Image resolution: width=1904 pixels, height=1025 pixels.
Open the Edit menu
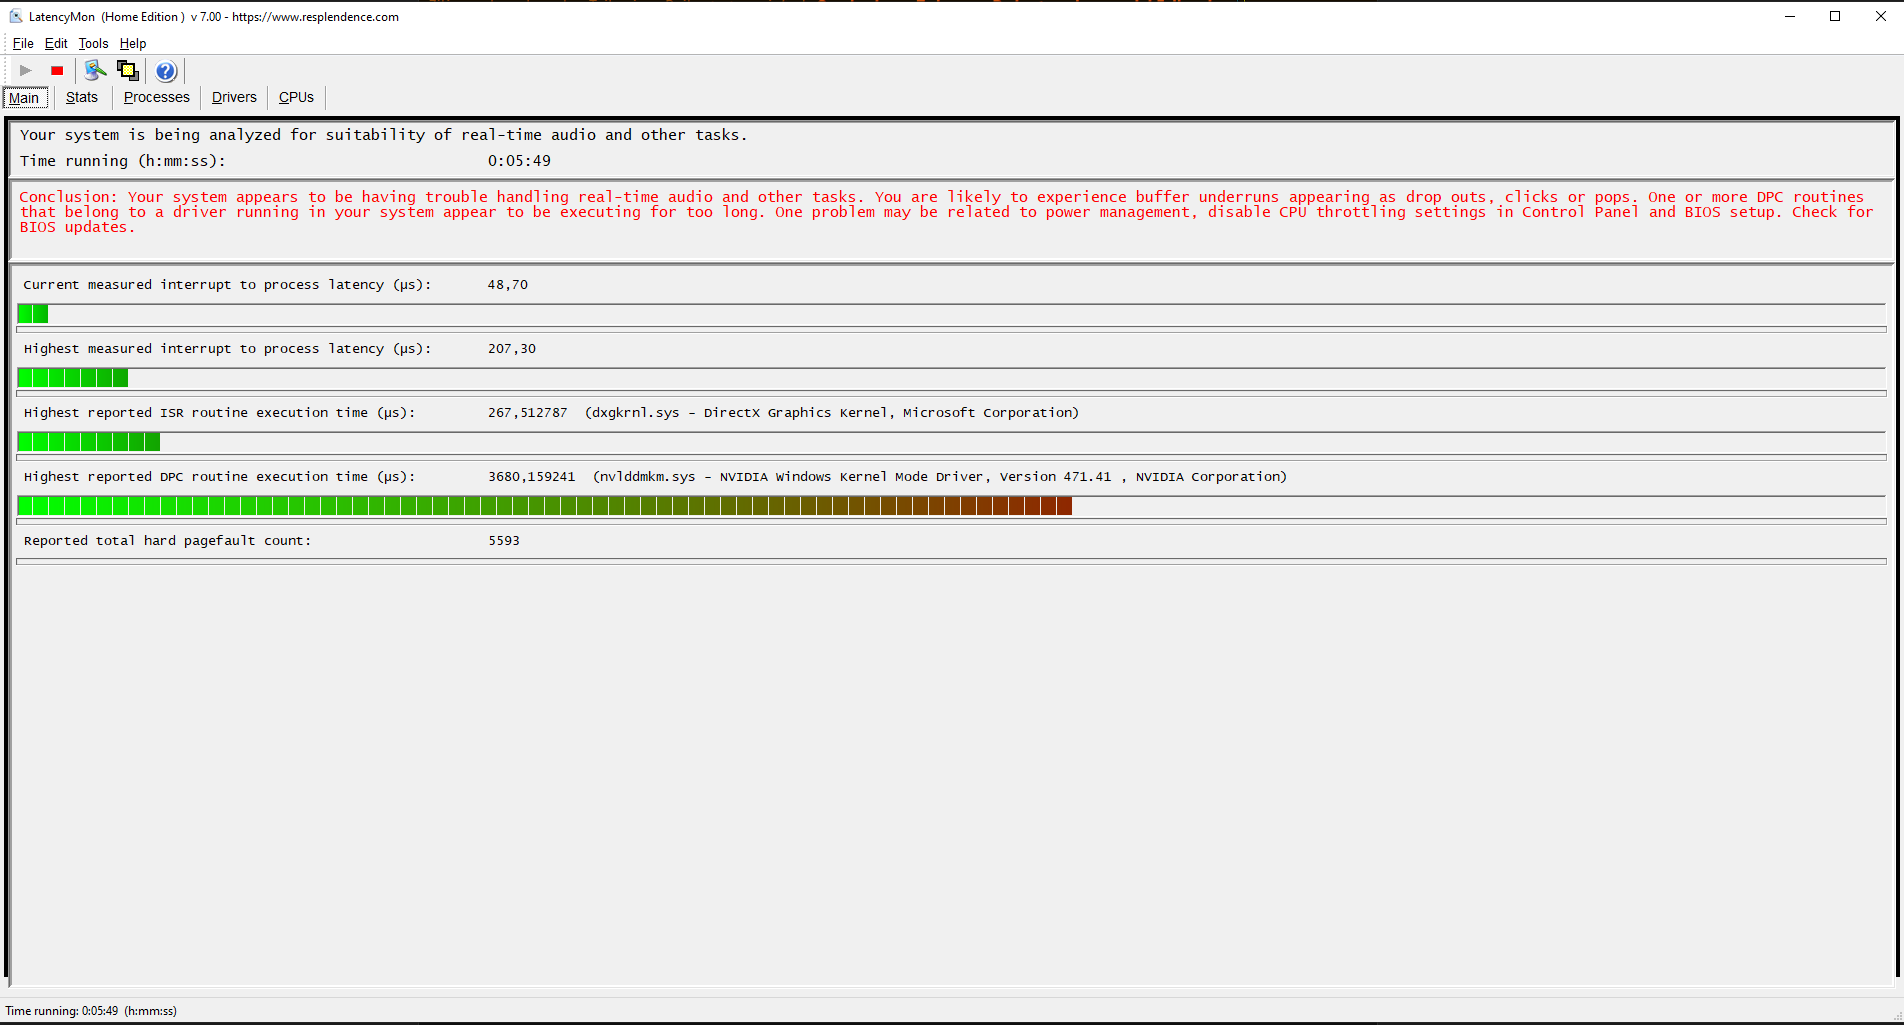tap(56, 43)
